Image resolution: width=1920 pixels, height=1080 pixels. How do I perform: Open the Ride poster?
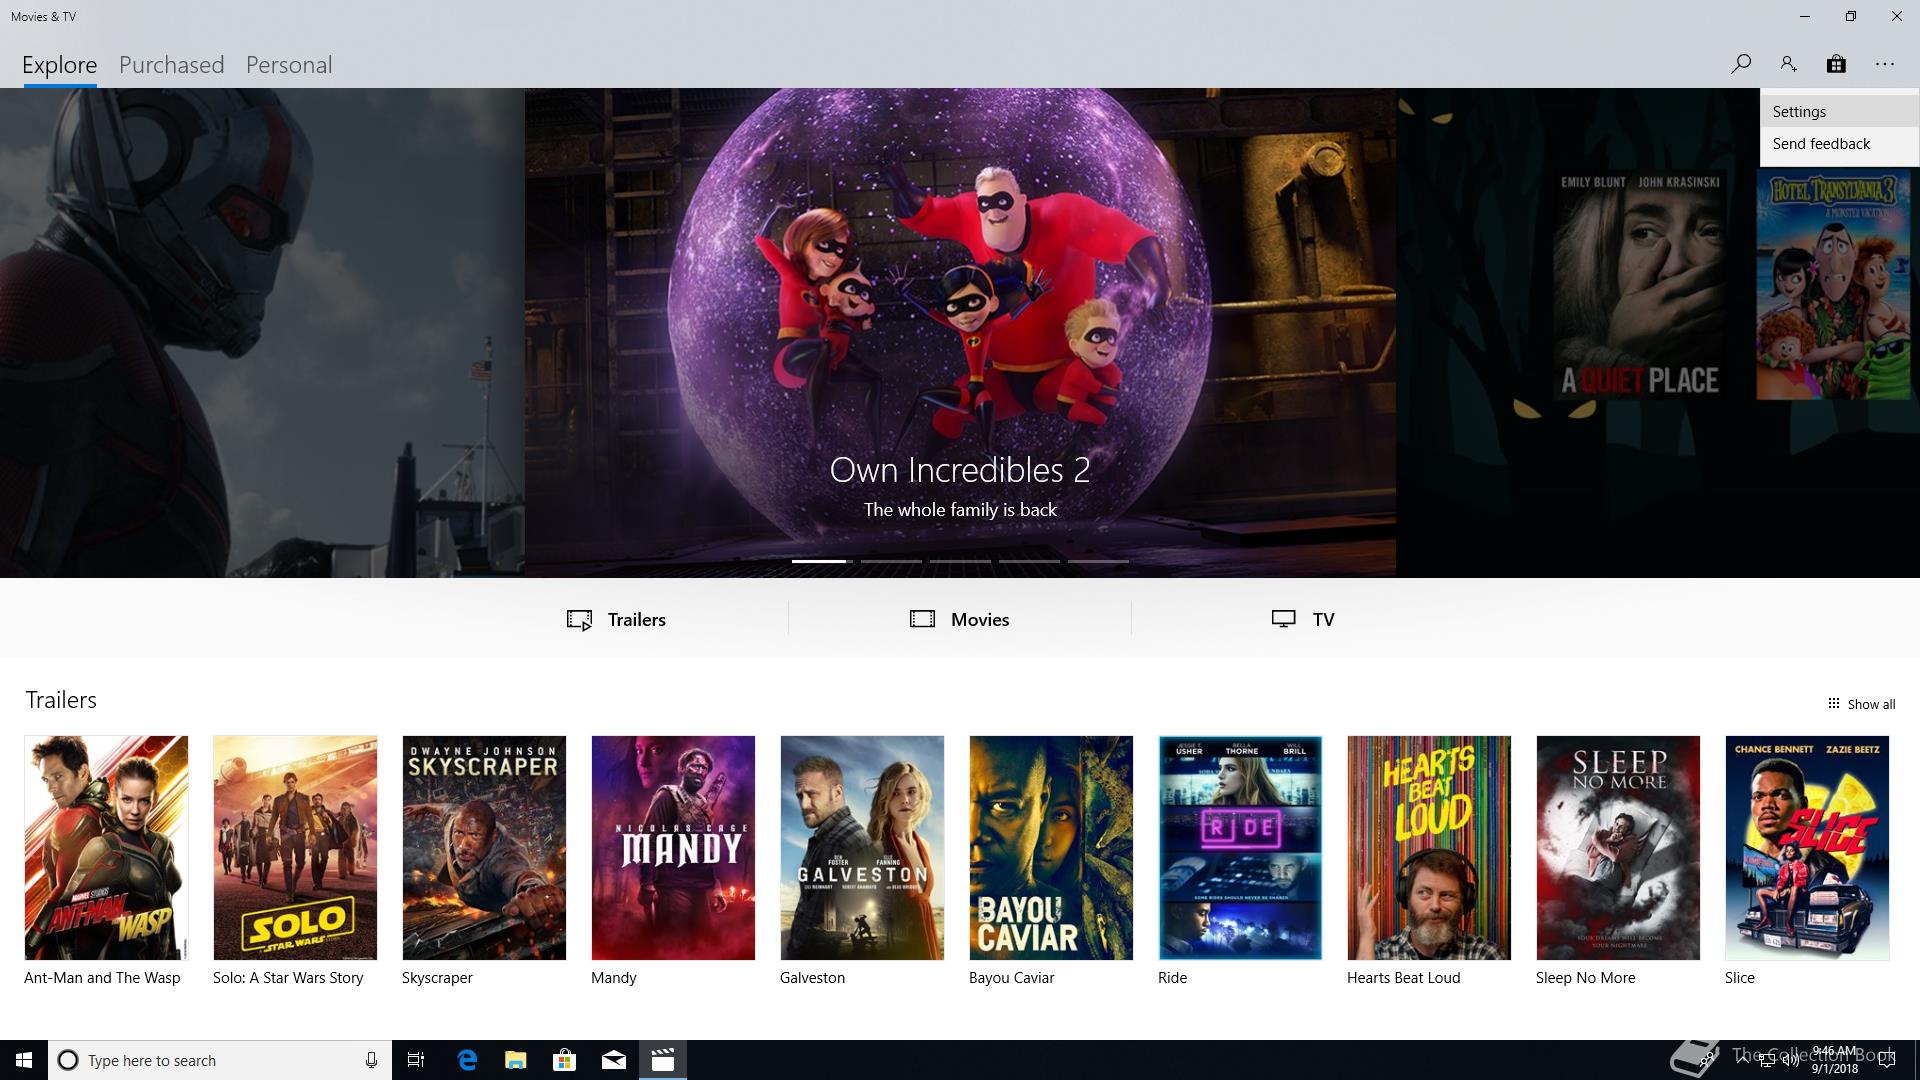click(x=1240, y=848)
